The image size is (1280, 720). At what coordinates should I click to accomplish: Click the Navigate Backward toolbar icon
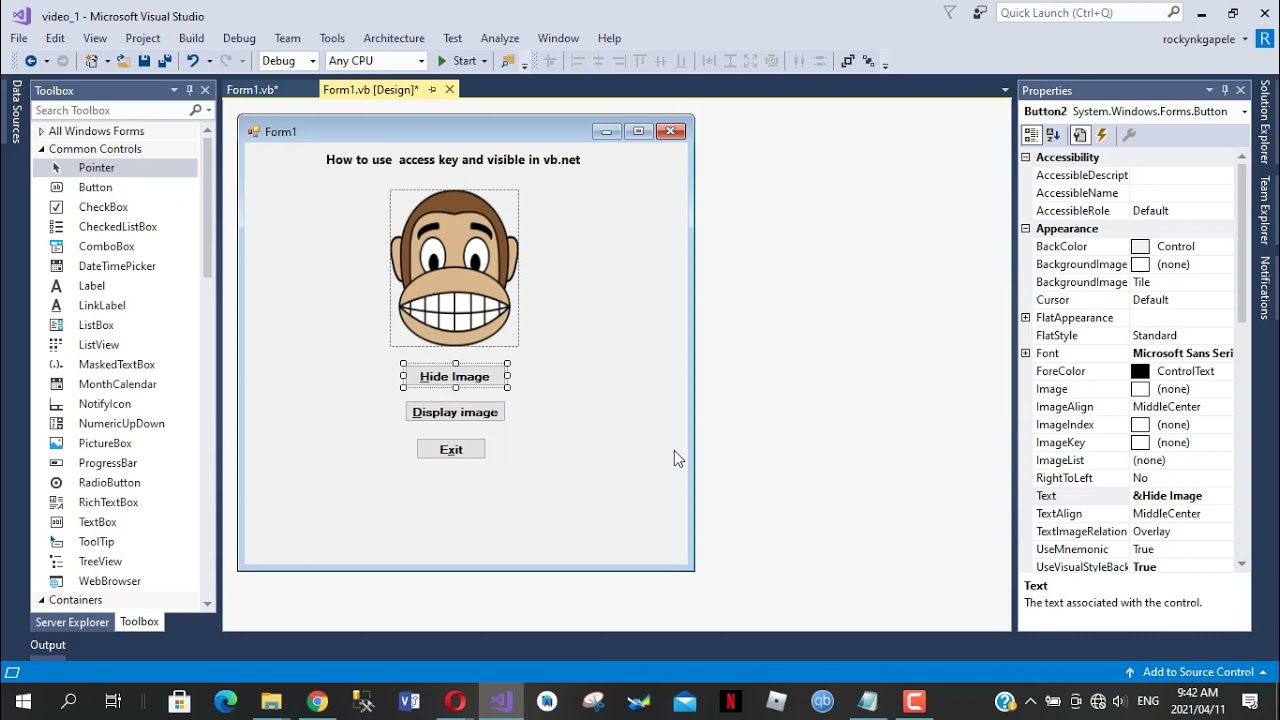[30, 61]
